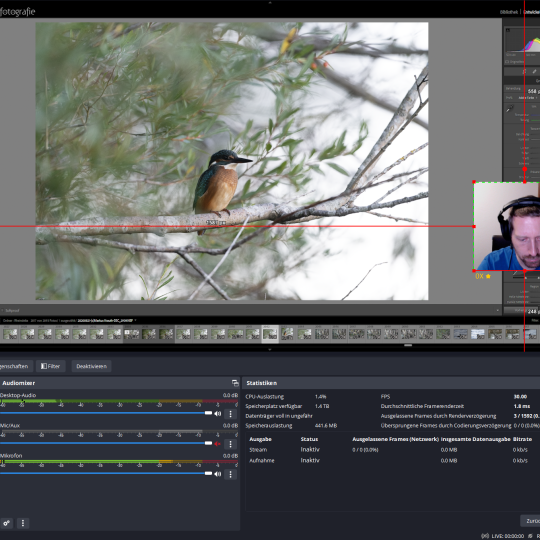Click the 1.8 ms render time value
This screenshot has width=540, height=540.
[521, 406]
